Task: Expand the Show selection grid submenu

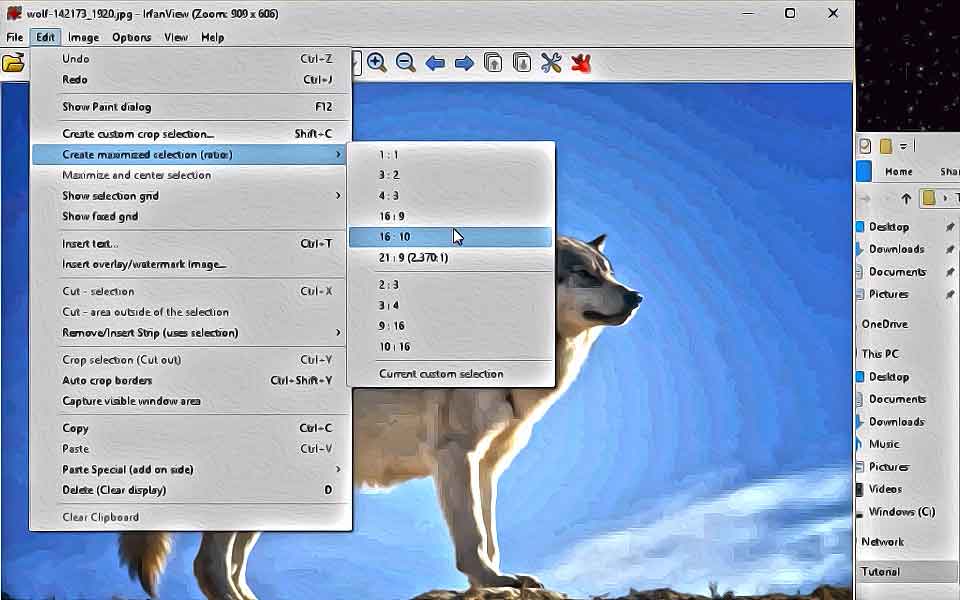Action: point(191,196)
